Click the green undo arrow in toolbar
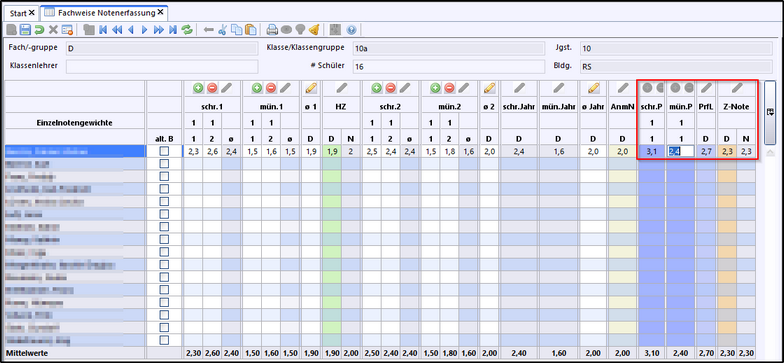 coord(39,30)
